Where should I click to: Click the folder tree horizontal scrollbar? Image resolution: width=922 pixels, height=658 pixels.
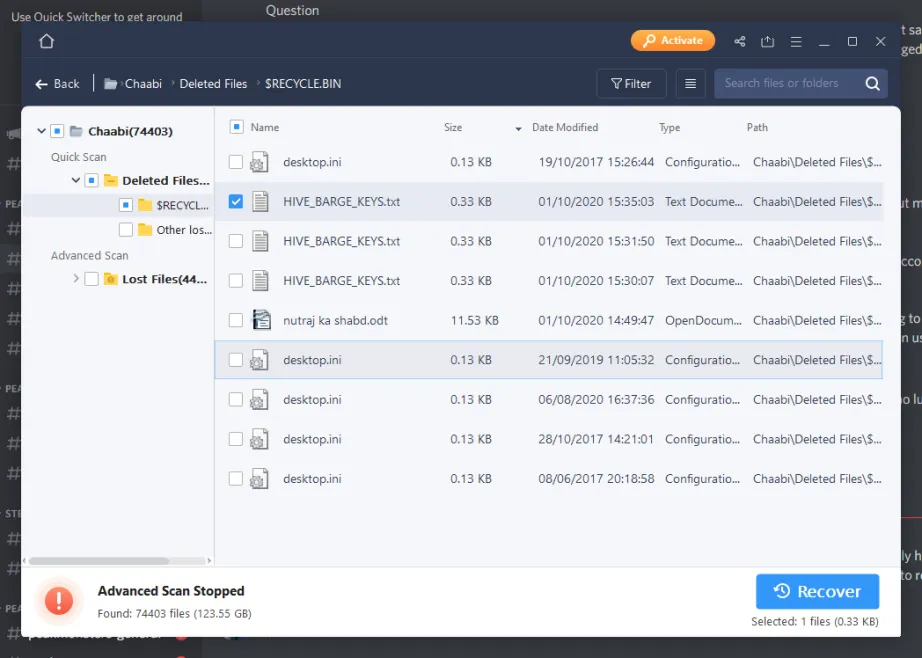point(99,561)
